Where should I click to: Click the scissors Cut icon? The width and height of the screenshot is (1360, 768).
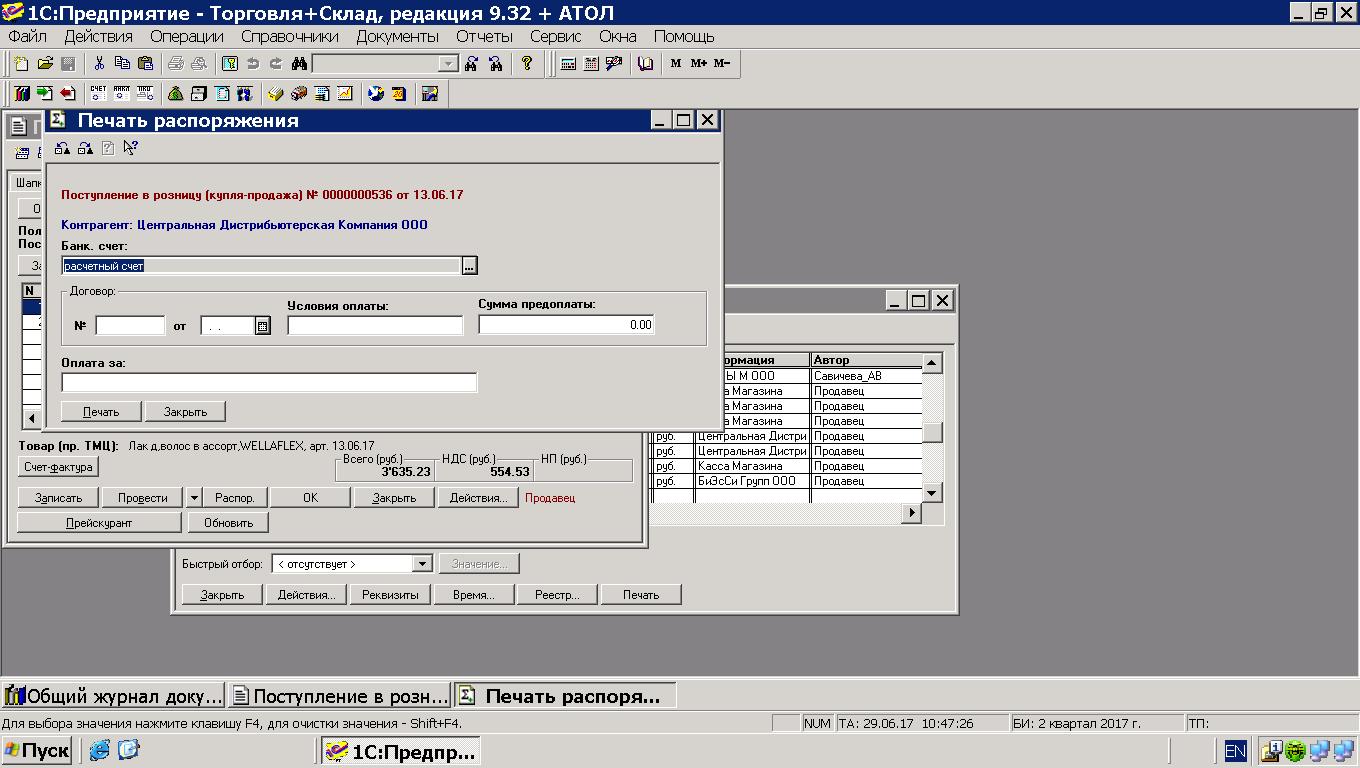99,64
